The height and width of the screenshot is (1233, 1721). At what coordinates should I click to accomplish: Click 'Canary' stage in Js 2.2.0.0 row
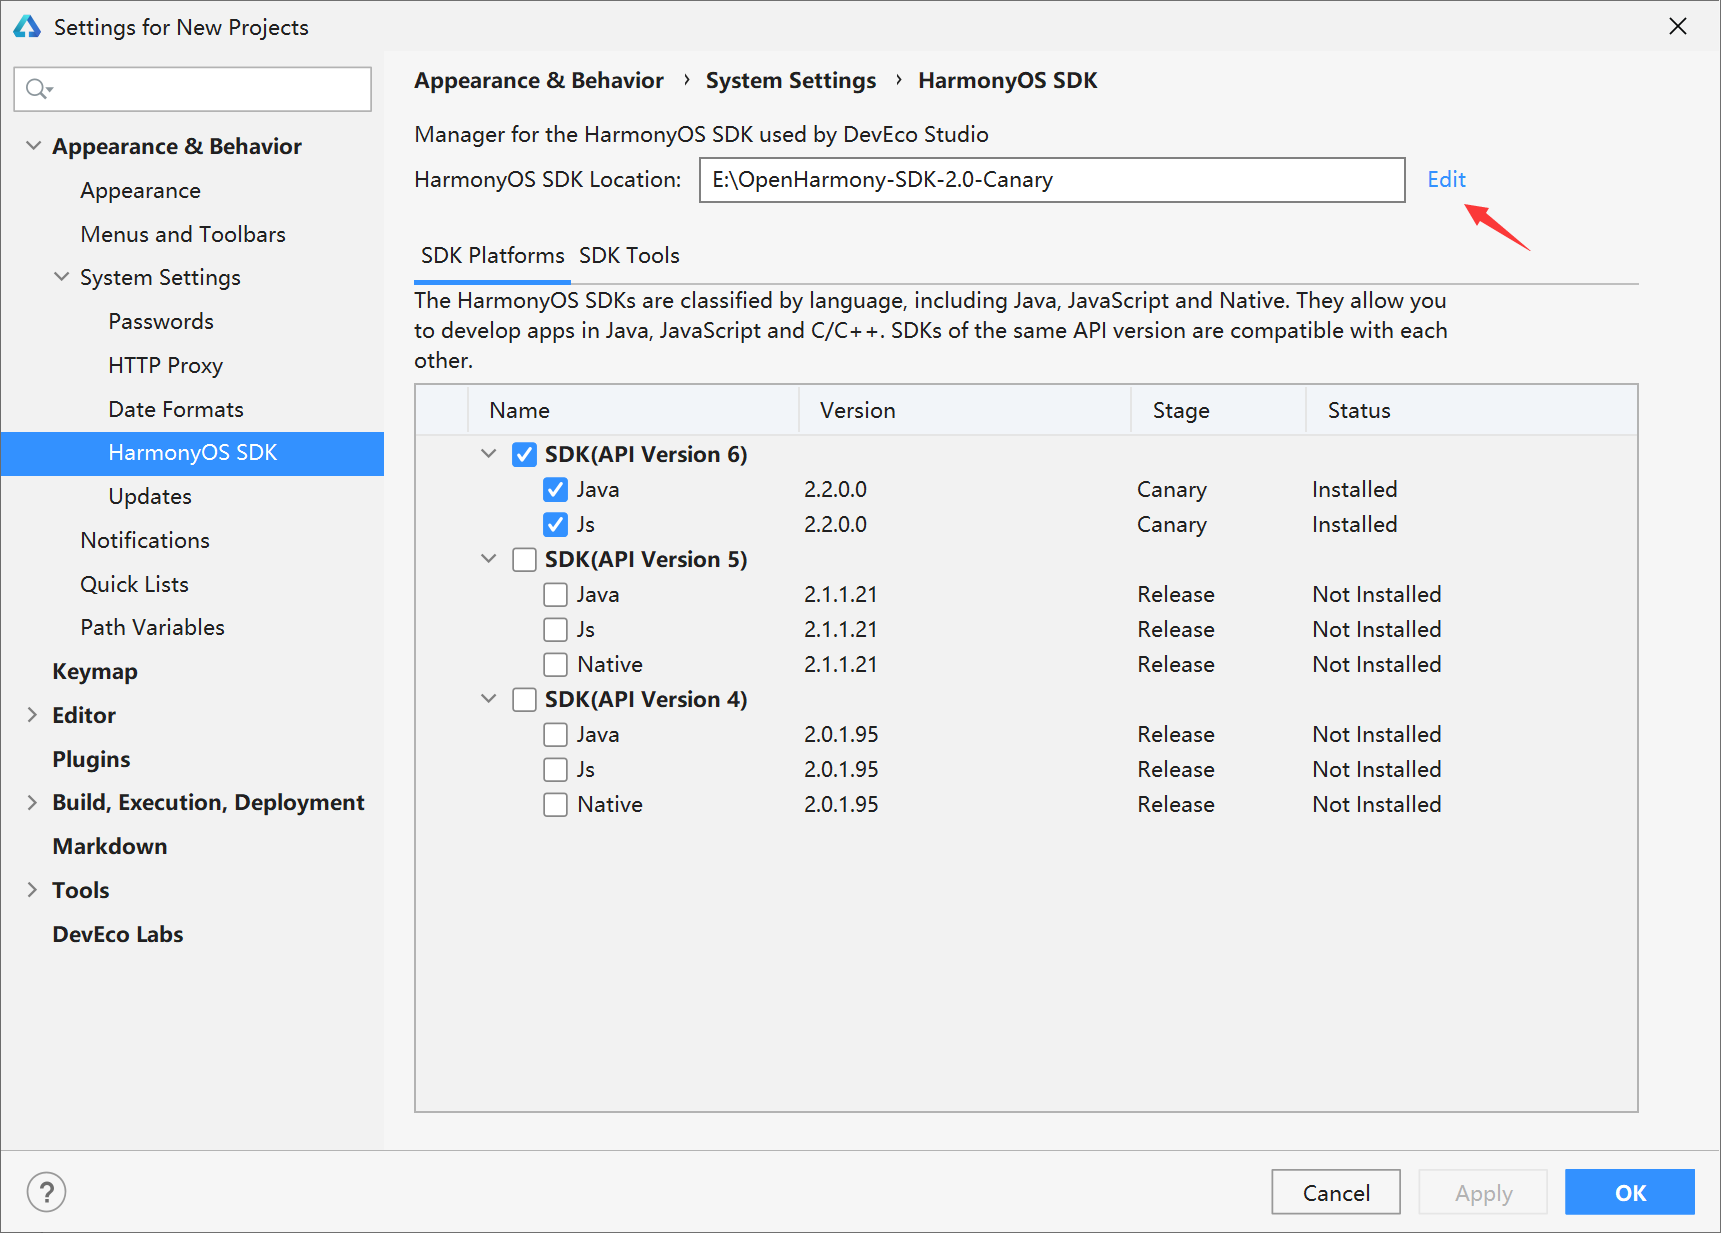click(1171, 524)
